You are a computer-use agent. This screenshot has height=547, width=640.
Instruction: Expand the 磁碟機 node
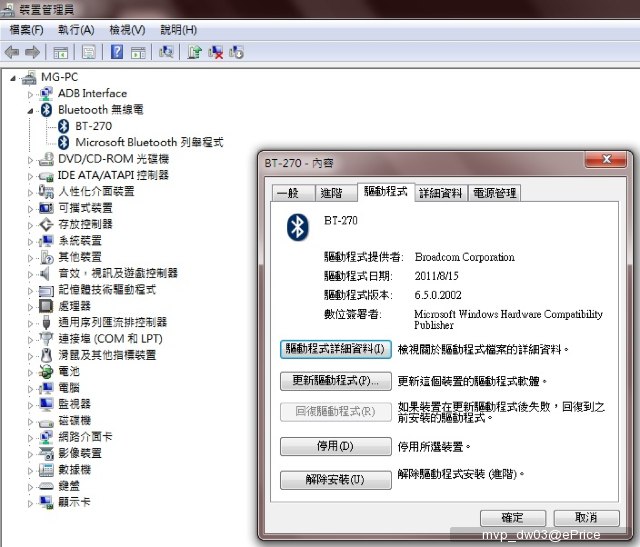[30, 422]
